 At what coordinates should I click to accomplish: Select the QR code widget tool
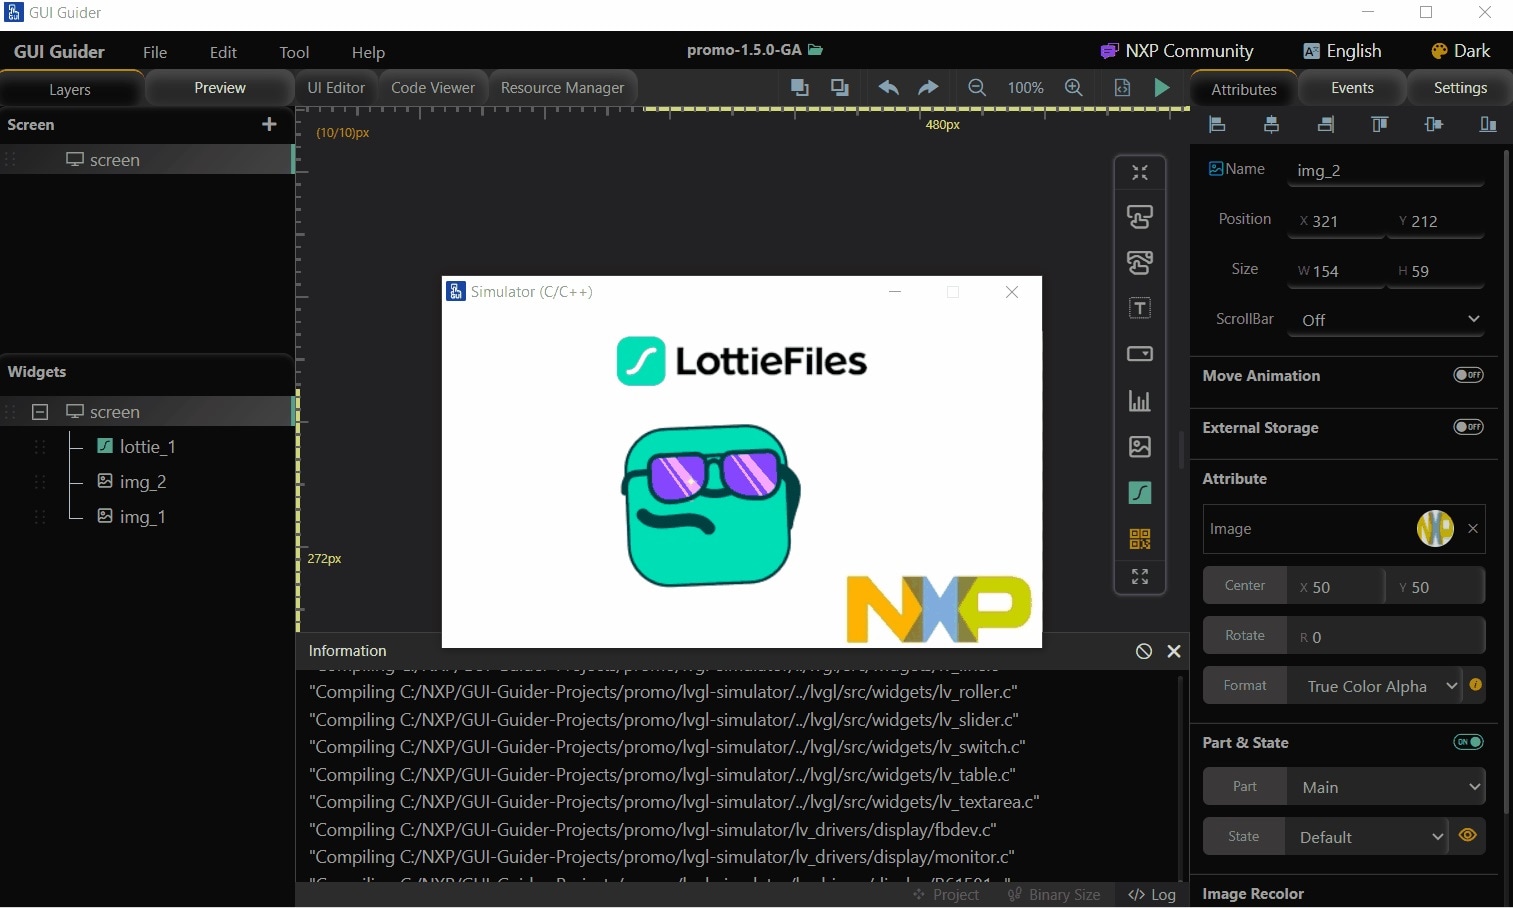click(1140, 539)
